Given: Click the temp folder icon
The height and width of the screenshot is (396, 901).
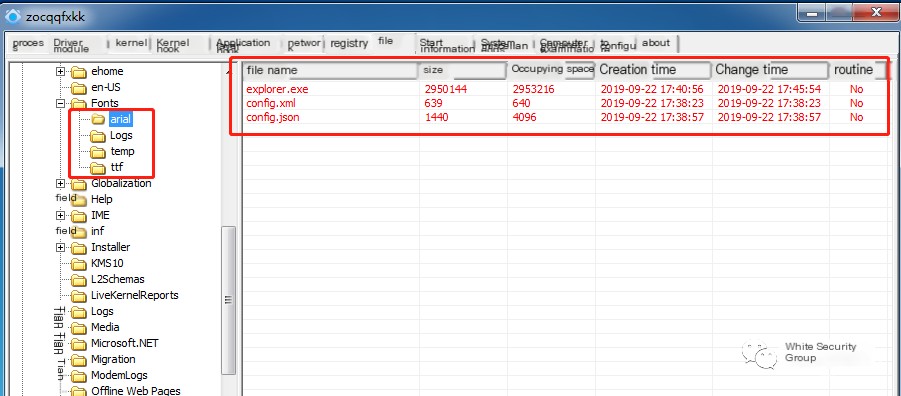Looking at the screenshot, I should [98, 152].
